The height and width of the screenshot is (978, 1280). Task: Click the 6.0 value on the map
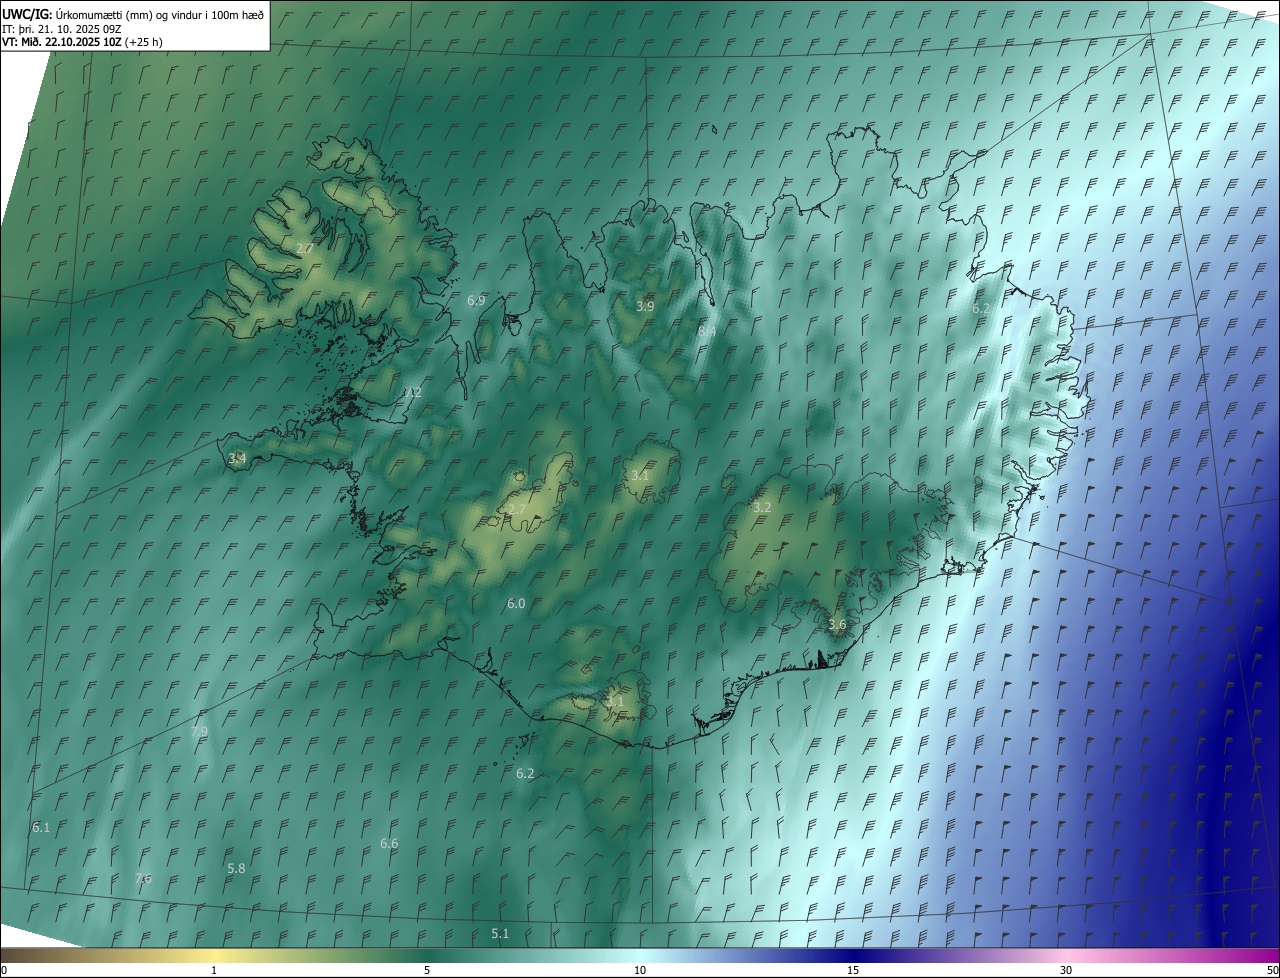click(516, 603)
